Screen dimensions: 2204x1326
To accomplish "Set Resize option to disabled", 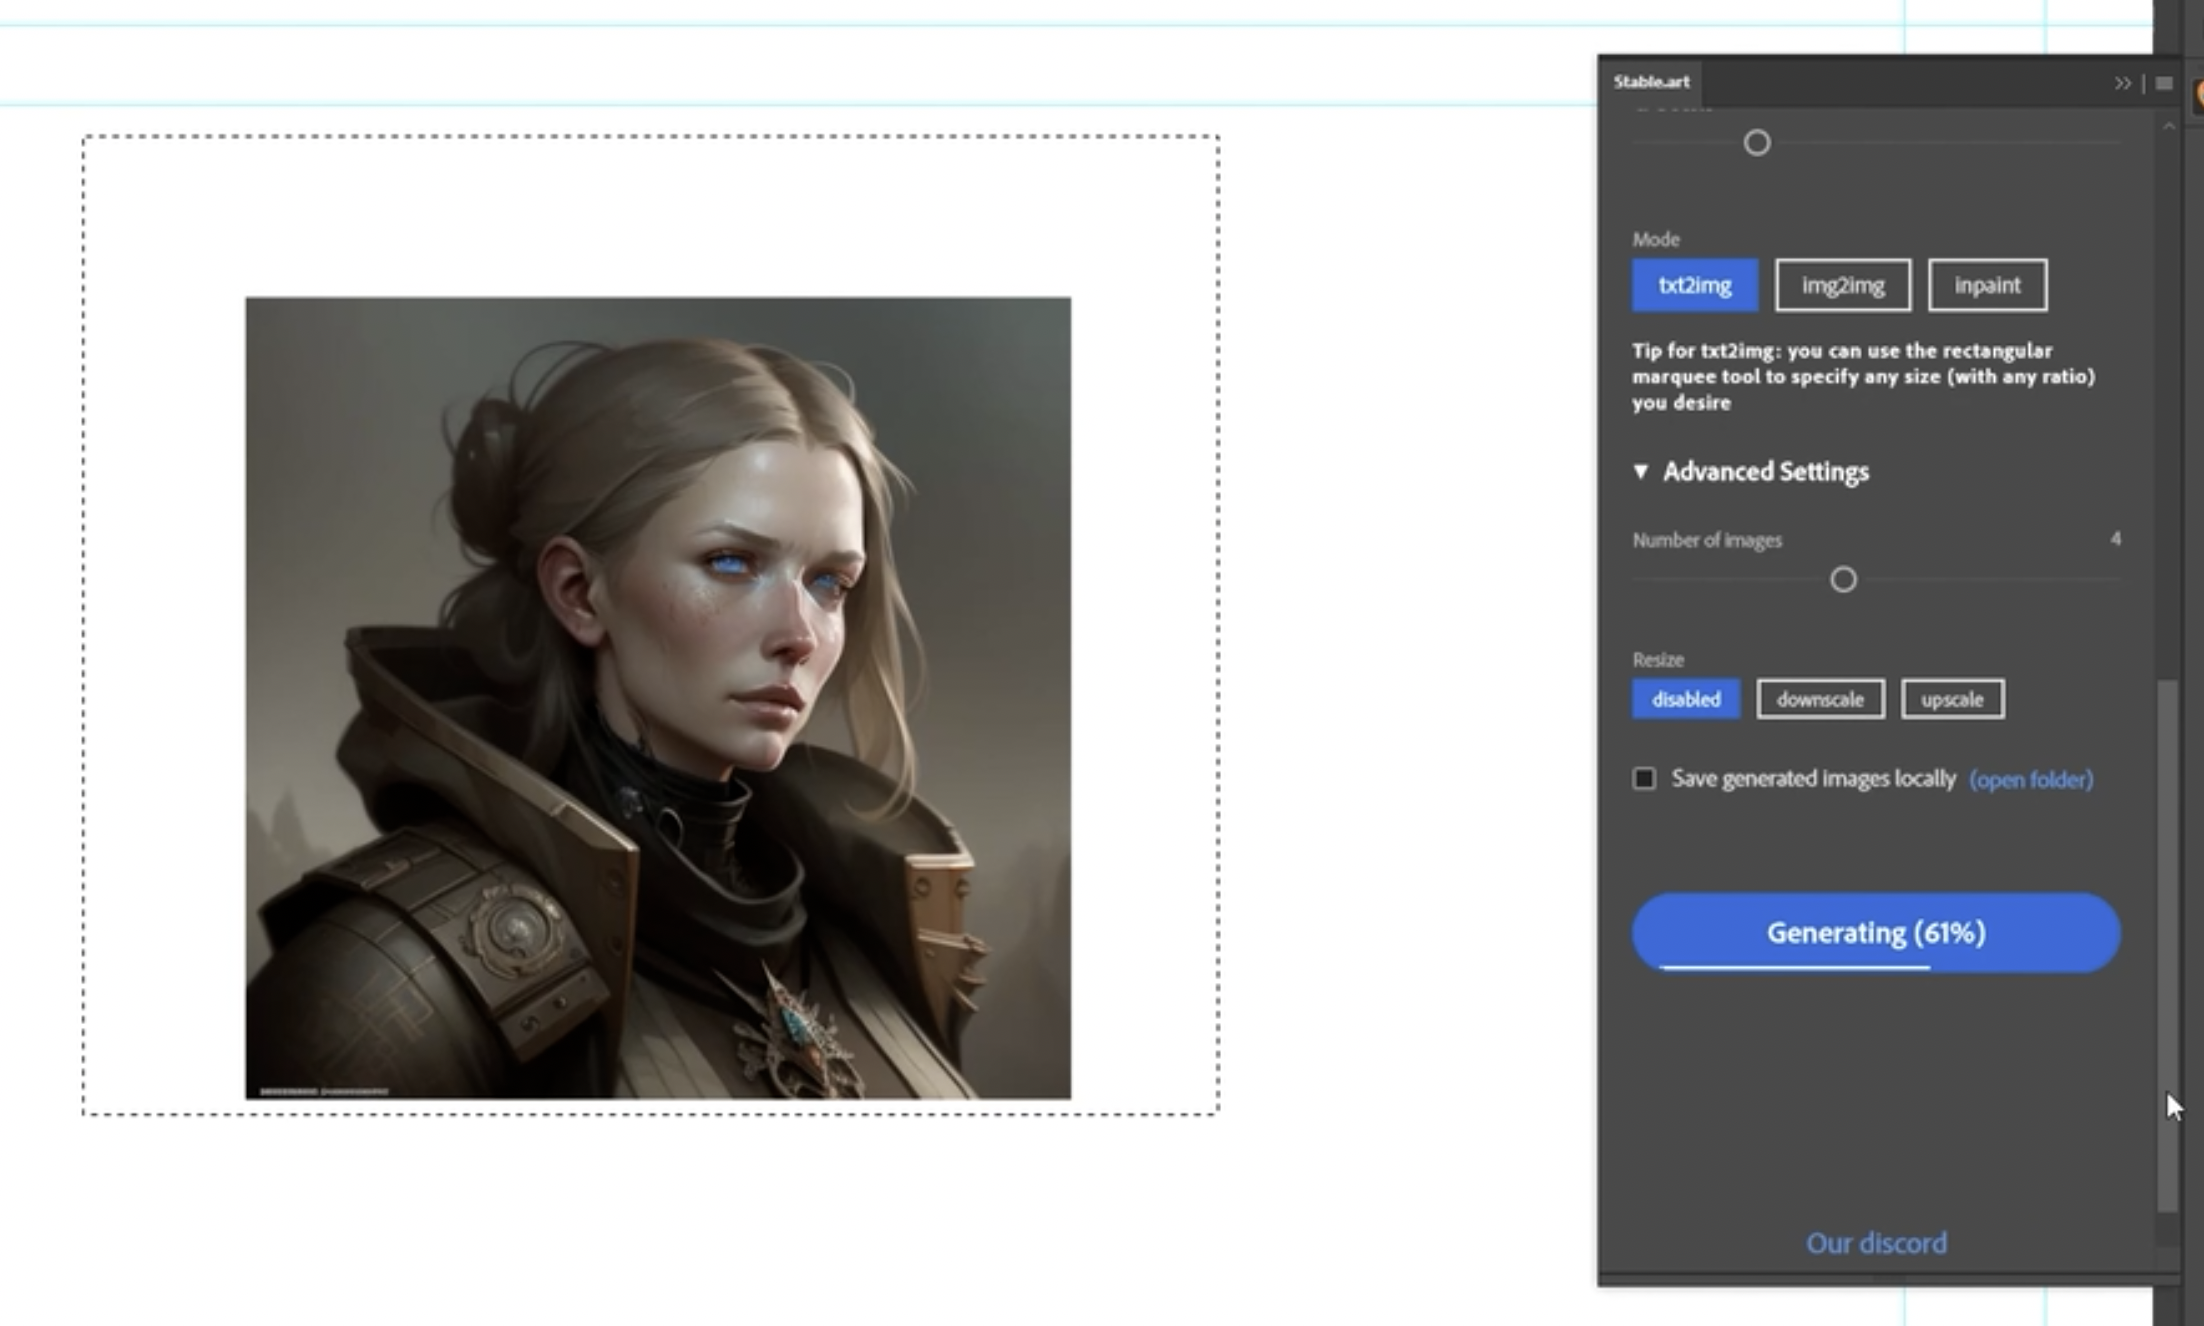I will [1685, 699].
